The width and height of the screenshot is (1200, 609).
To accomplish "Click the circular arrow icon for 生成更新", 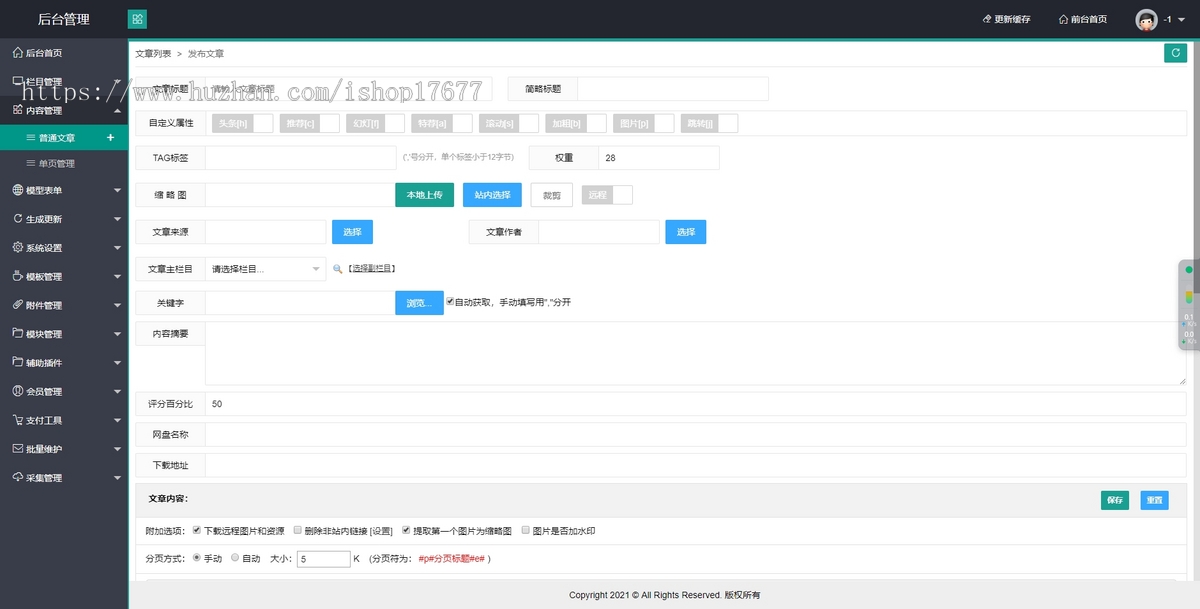I will click(x=18, y=219).
